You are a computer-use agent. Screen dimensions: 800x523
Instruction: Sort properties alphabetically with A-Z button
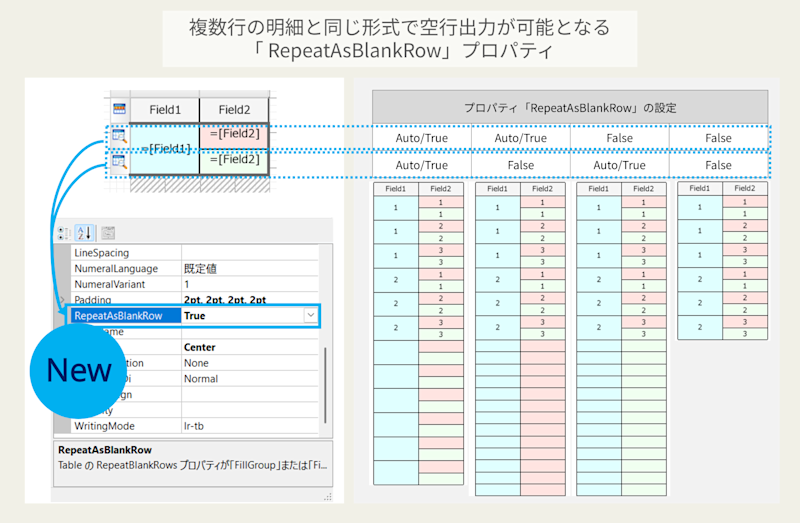tap(84, 233)
